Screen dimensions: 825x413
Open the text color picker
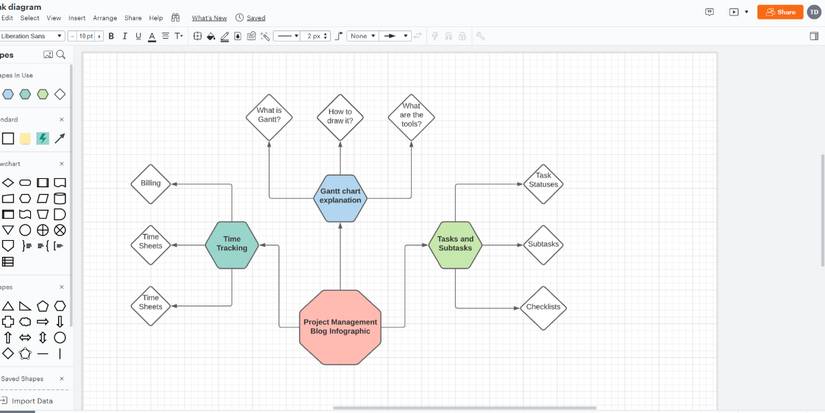[152, 36]
